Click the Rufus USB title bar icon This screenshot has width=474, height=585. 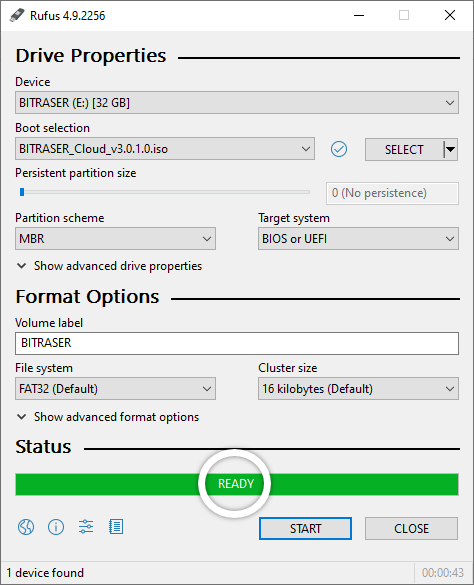pyautogui.click(x=17, y=15)
